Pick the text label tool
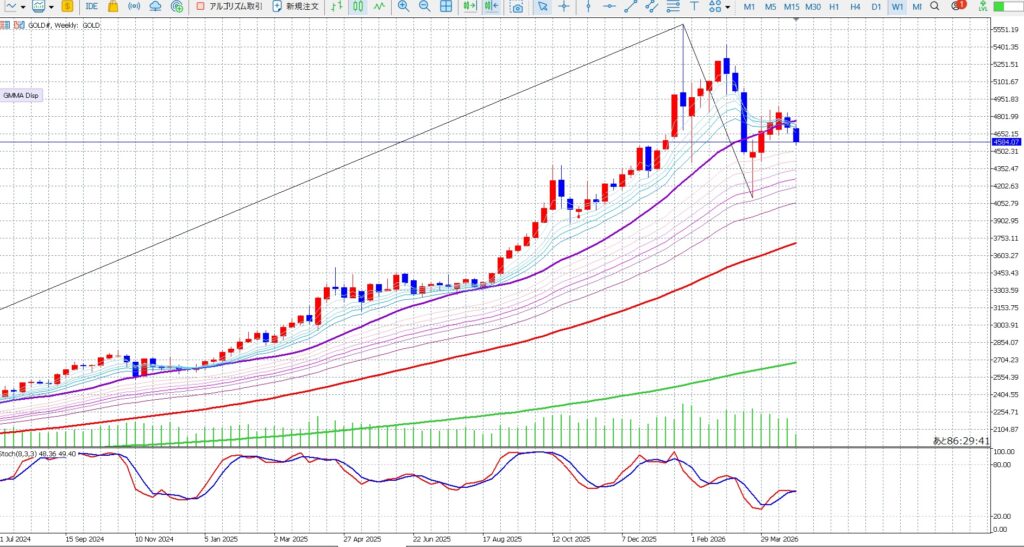1024x547 pixels. click(x=693, y=7)
